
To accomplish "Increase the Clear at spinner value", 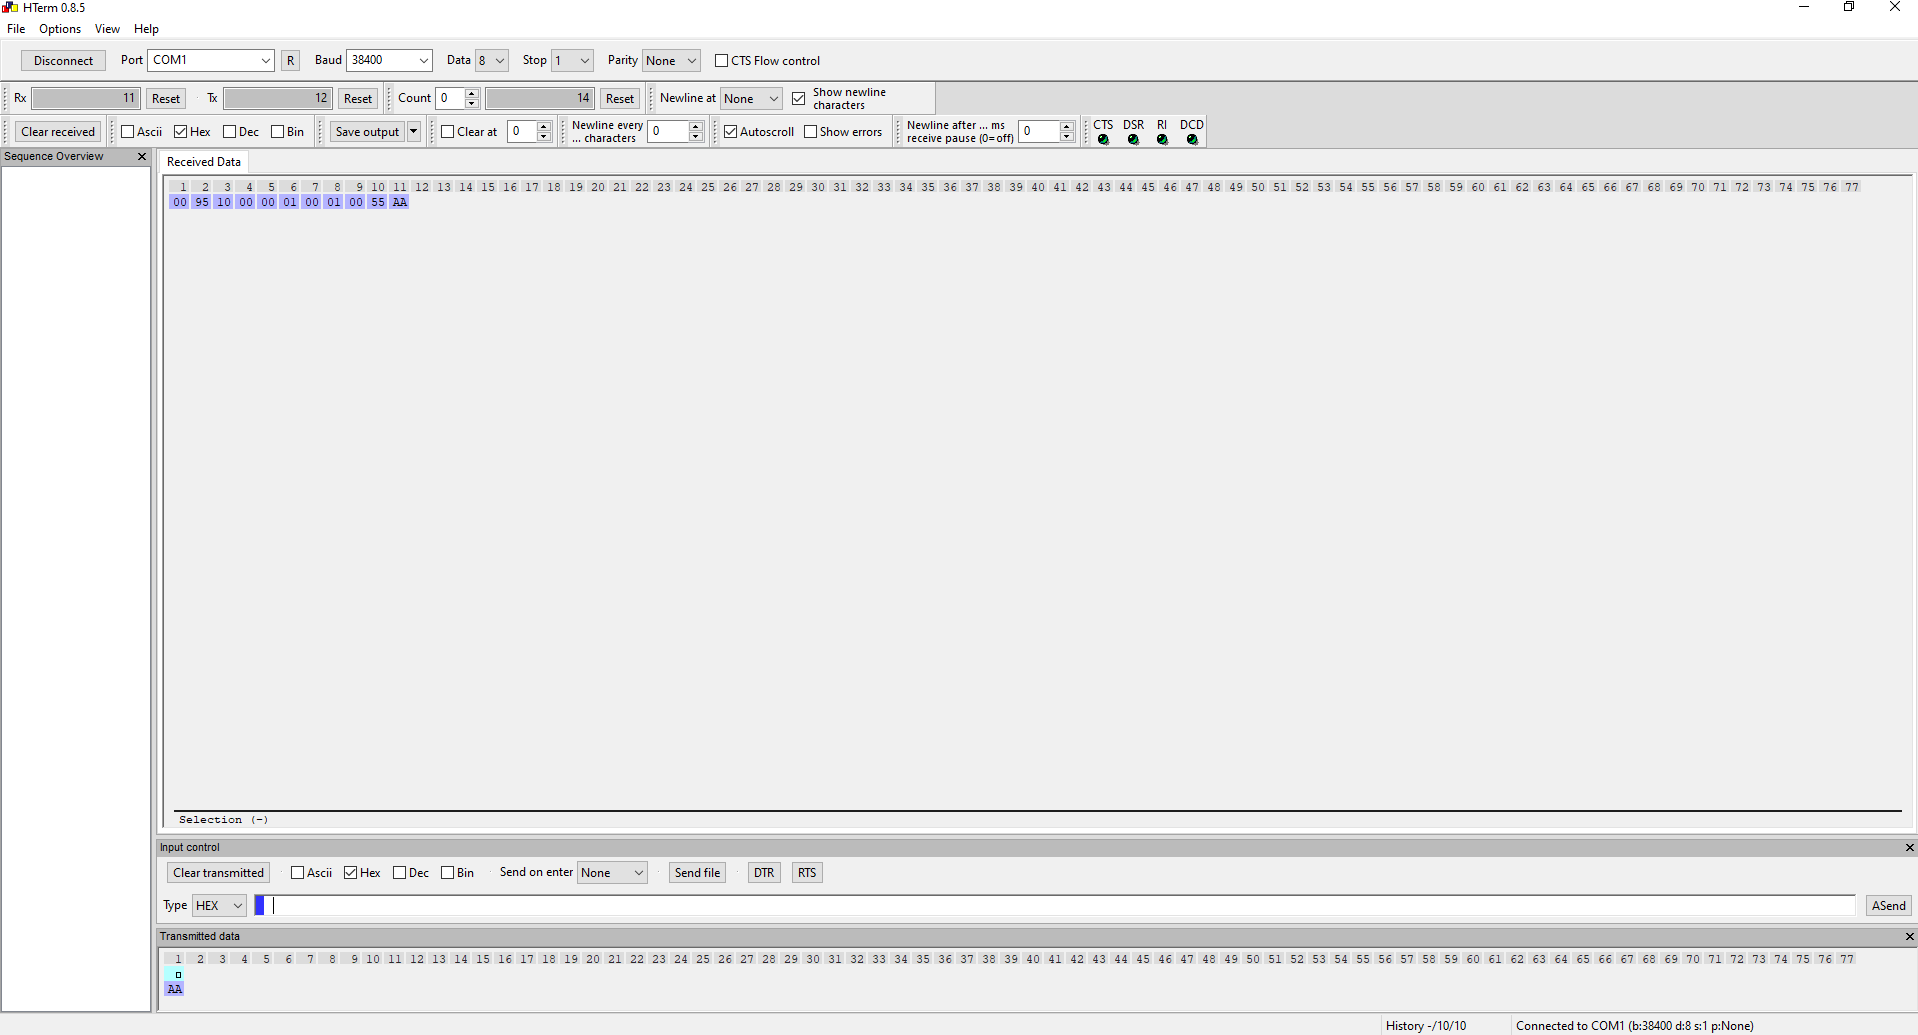I will (x=544, y=127).
